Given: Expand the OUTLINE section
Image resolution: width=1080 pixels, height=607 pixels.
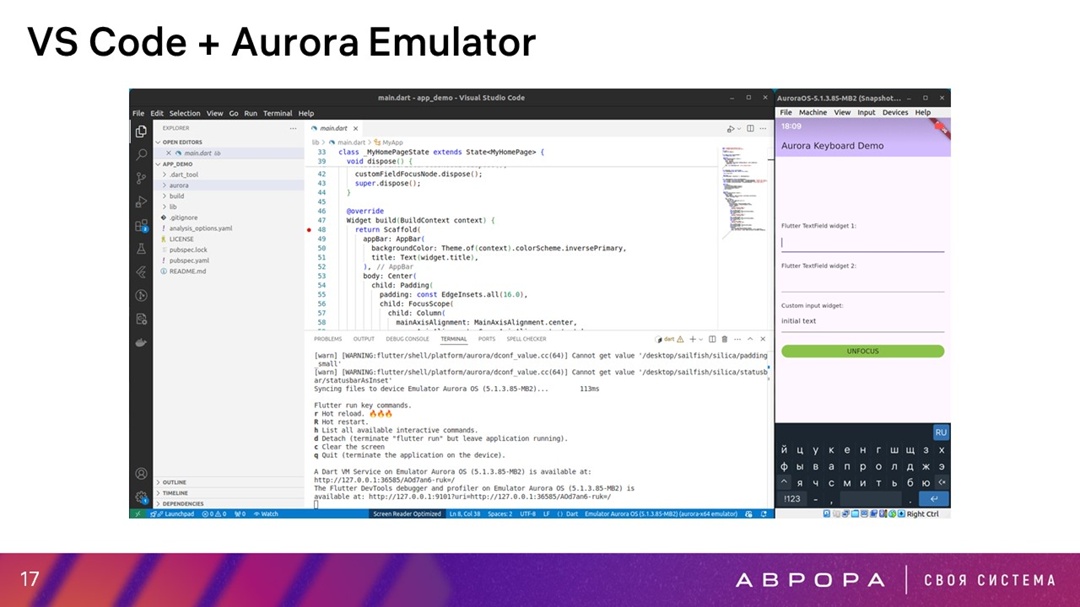Looking at the screenshot, I should 173,482.
